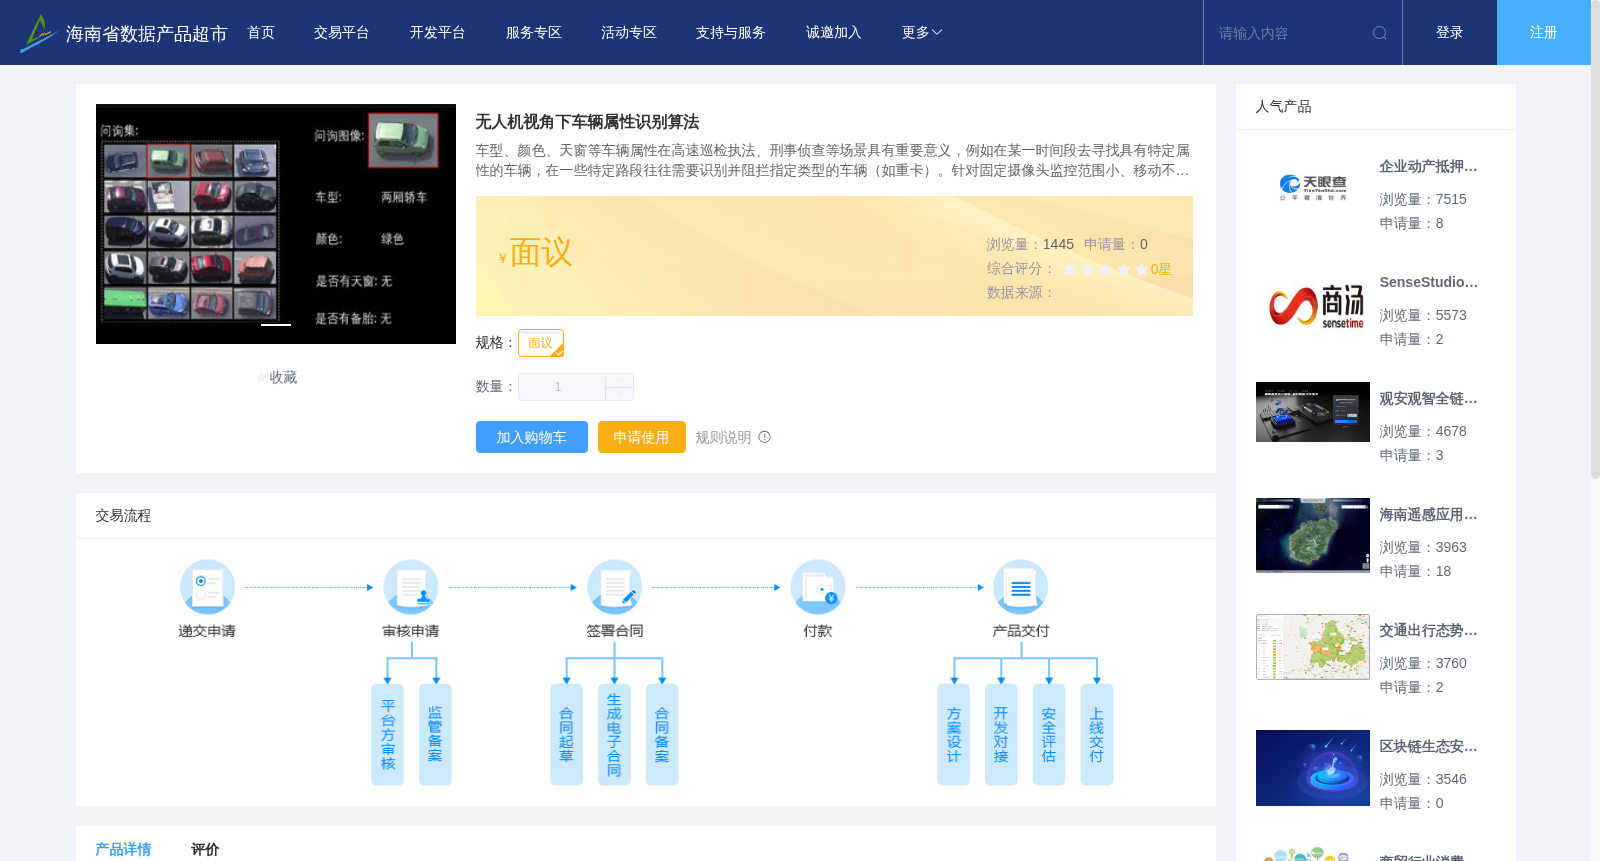Screen dimensions: 1600x861
Task: Click the 监管备案 flow box
Action: [x=435, y=735]
